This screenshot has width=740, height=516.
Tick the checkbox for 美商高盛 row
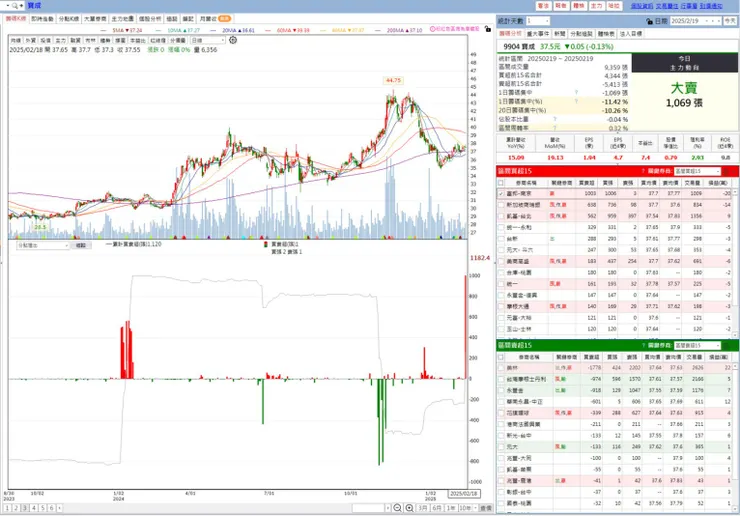[501, 261]
